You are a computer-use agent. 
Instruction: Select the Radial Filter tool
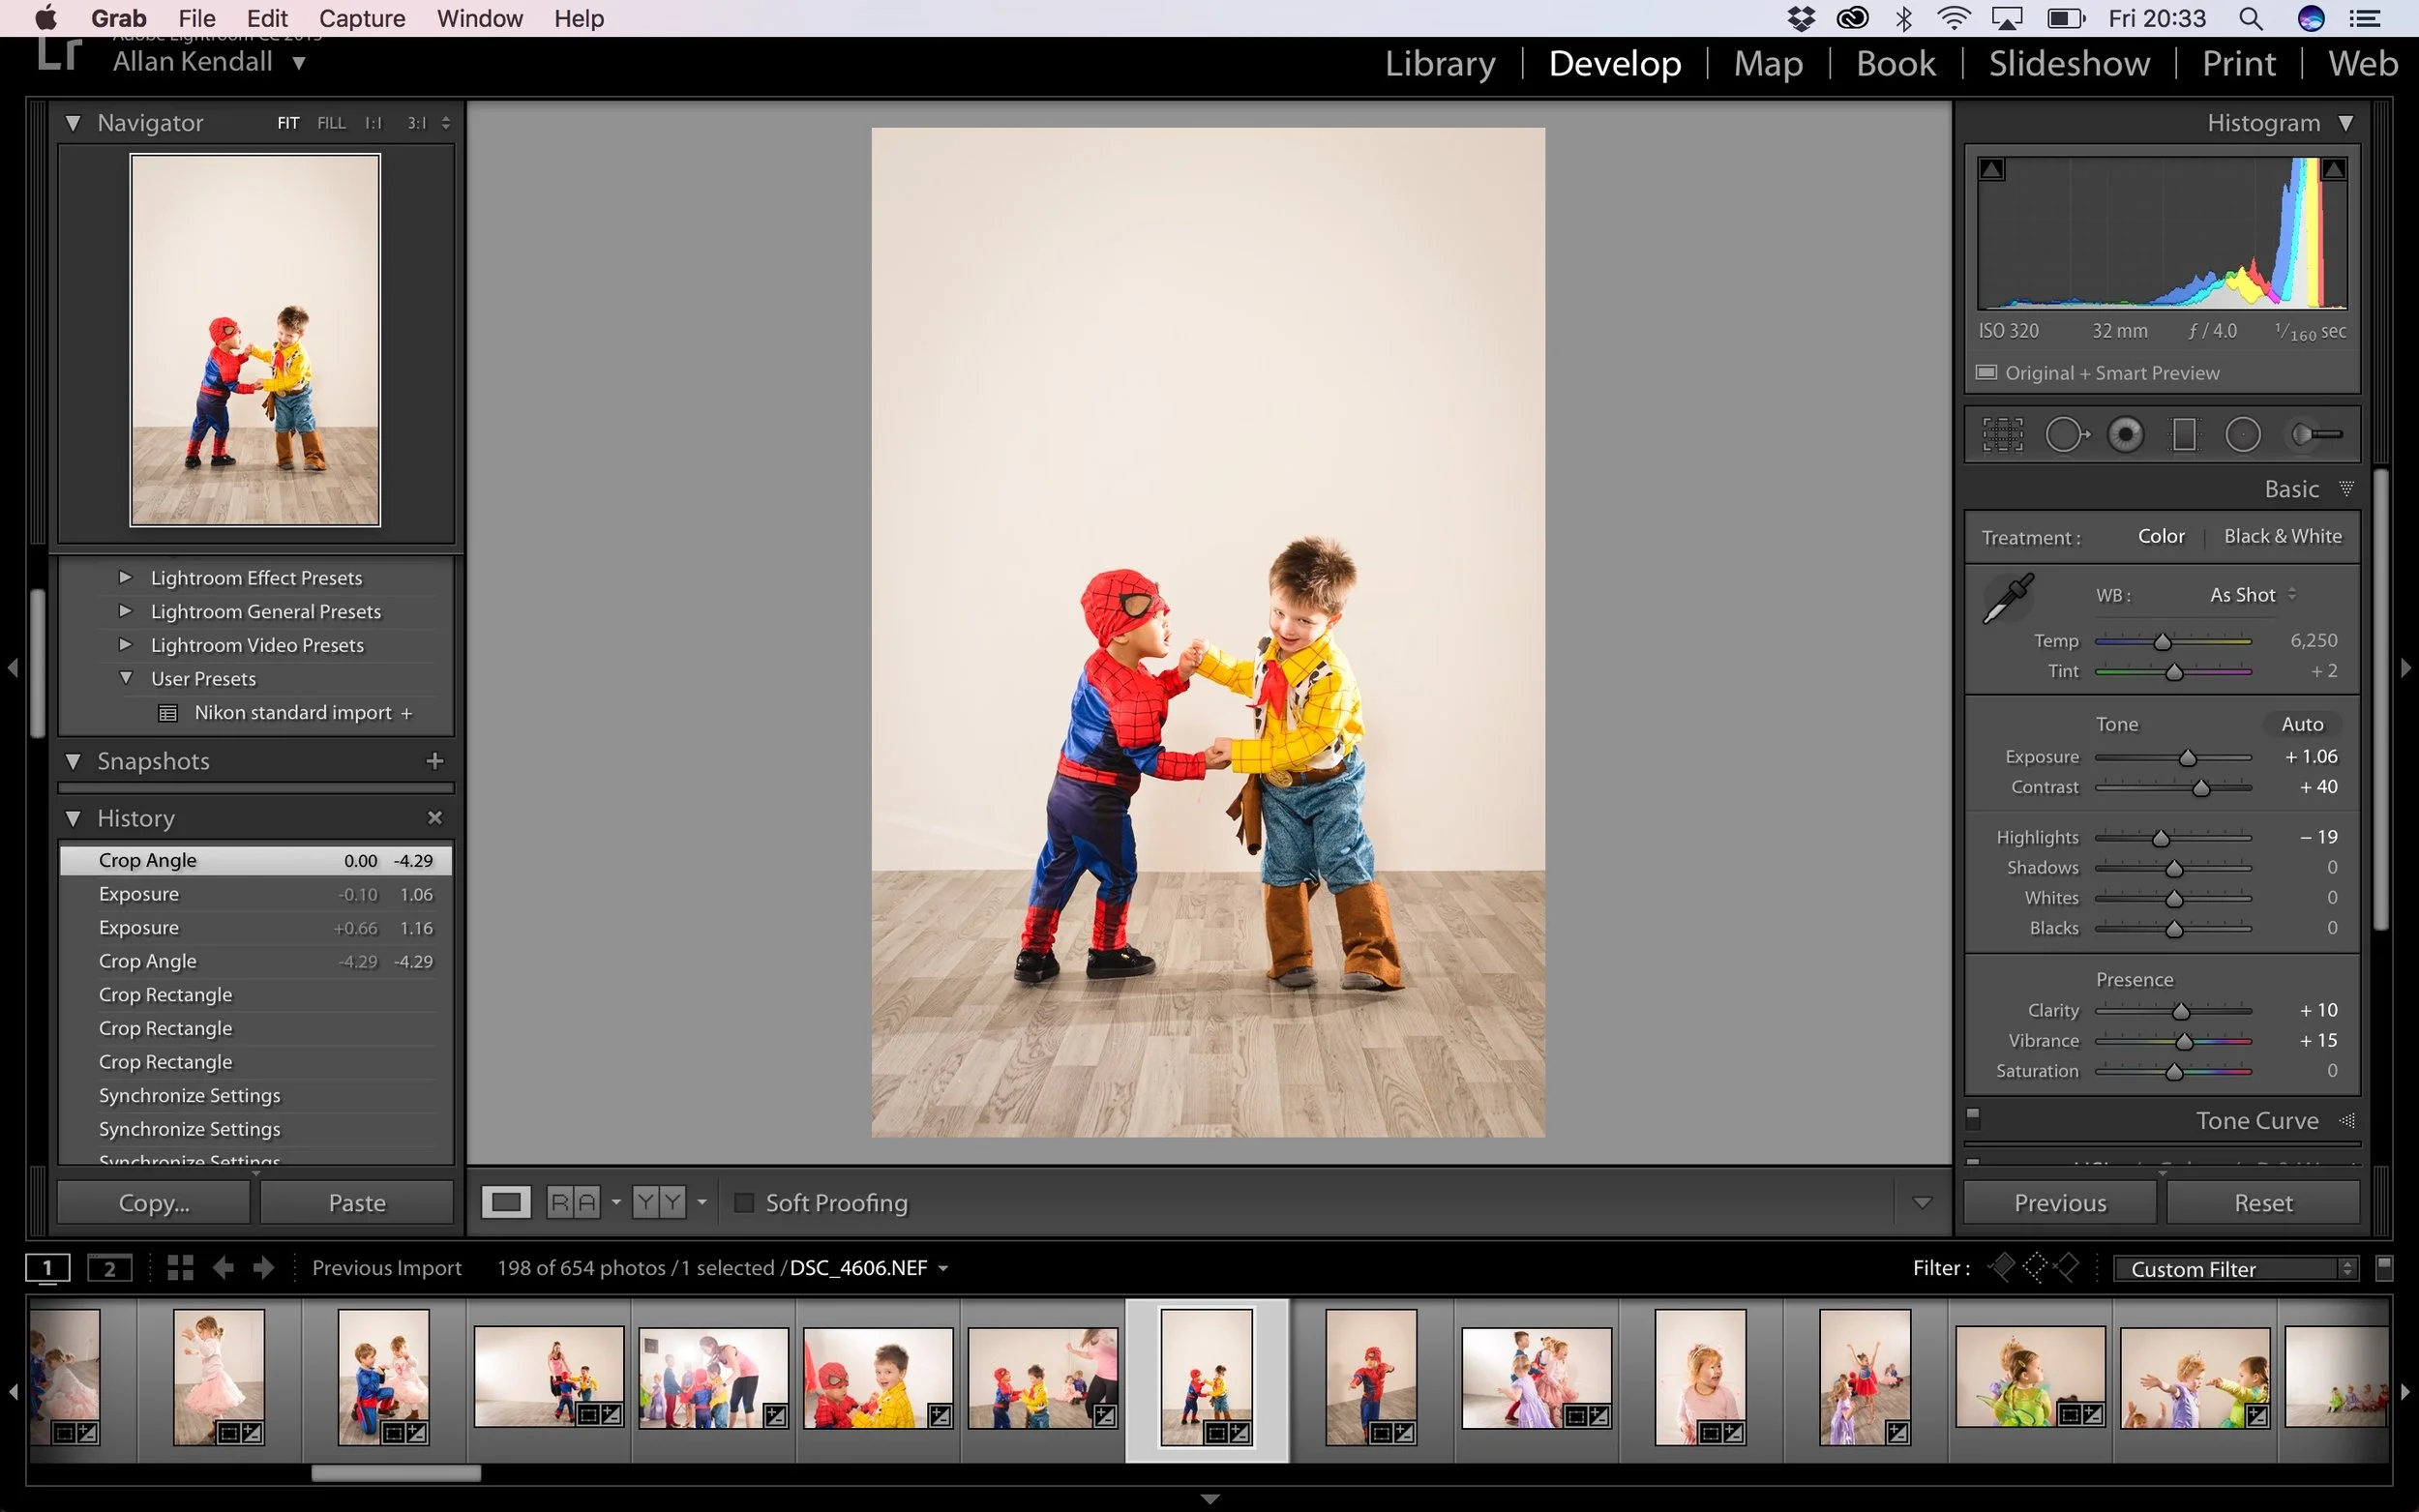[2245, 433]
